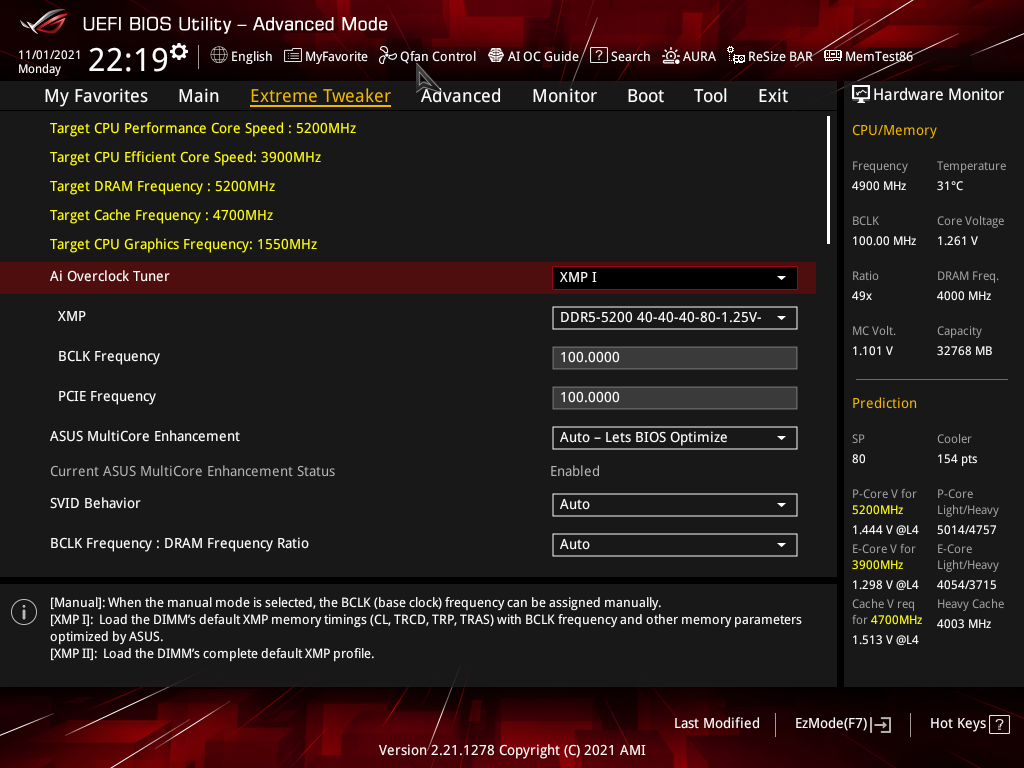This screenshot has width=1024, height=768.
Task: Click the 32768 MB capacity value
Action: click(965, 351)
